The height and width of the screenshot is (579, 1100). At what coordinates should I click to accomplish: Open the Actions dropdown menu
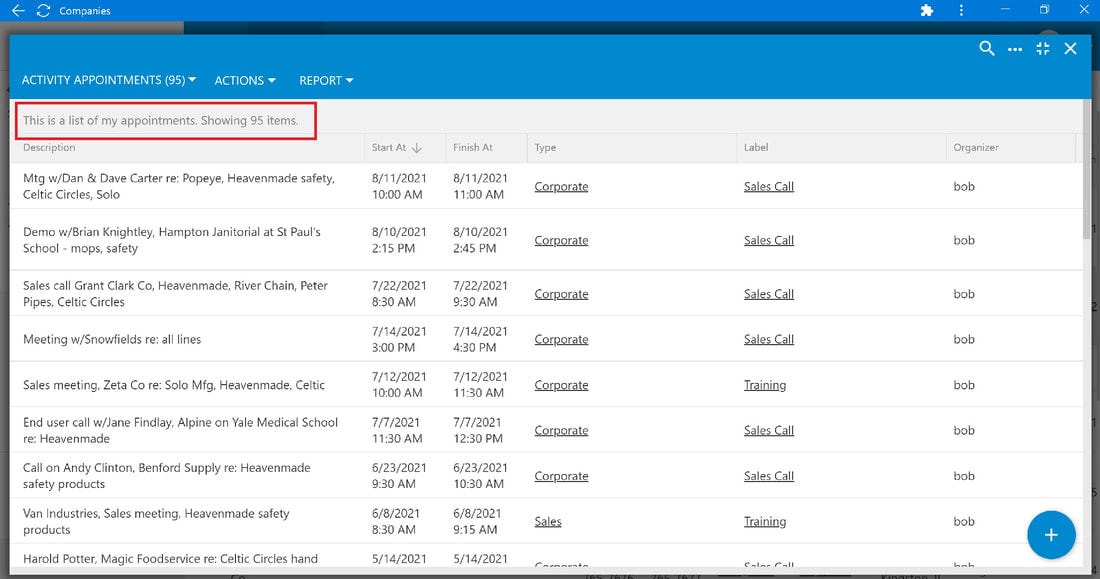[245, 81]
